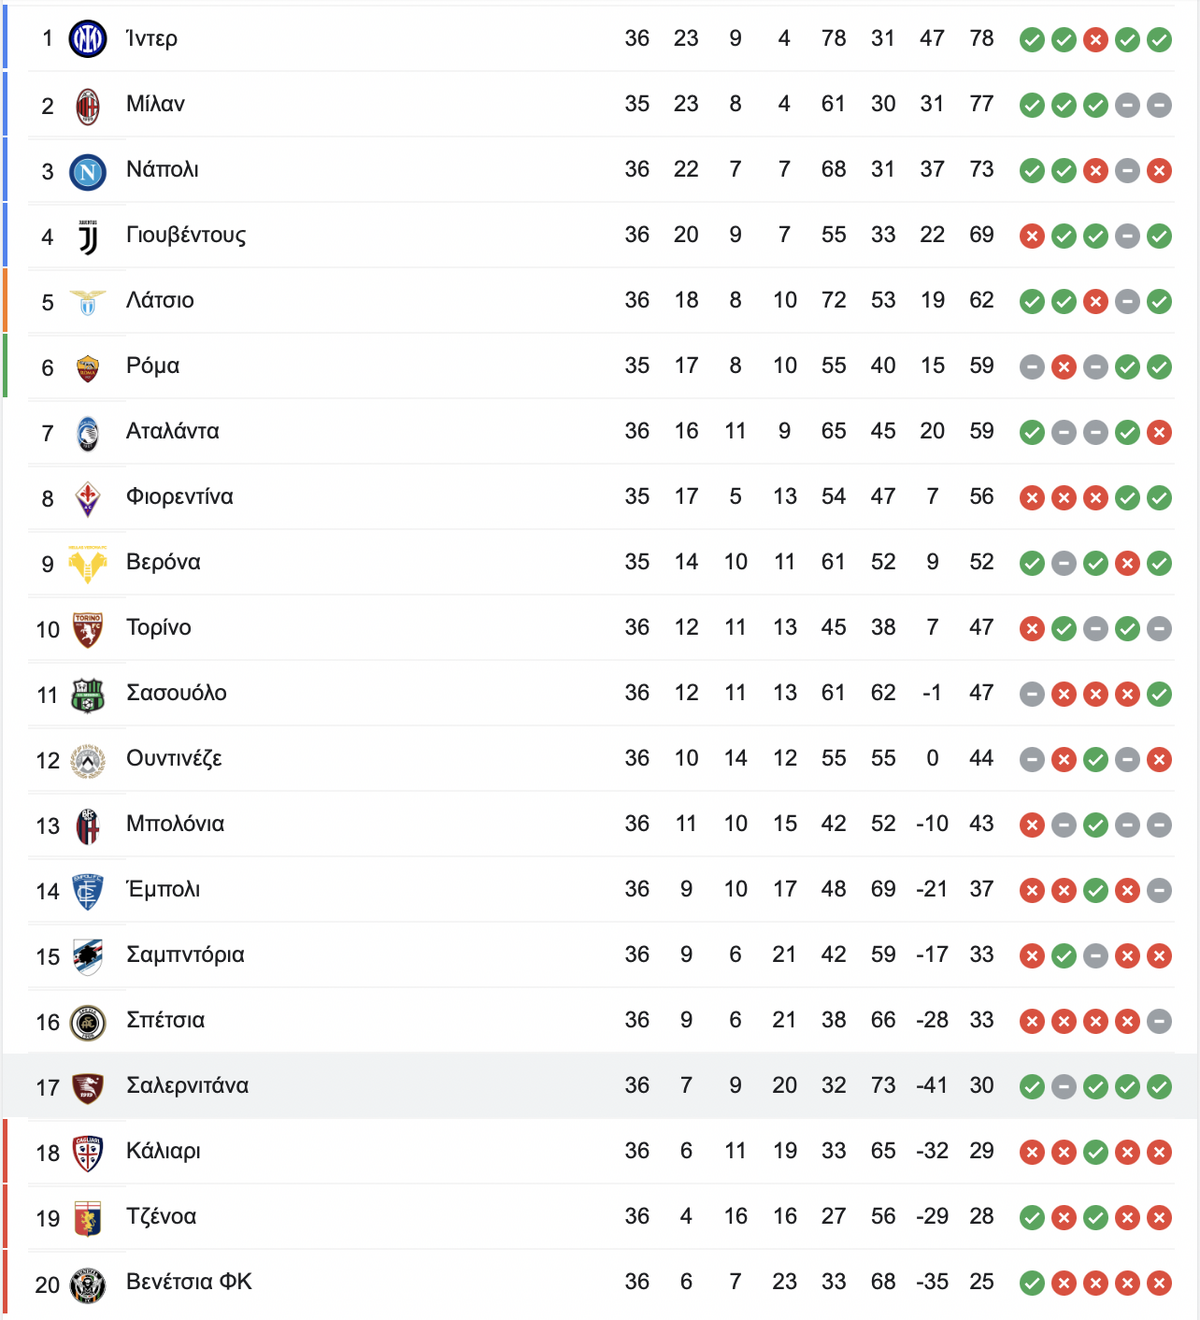Open the Σασουόλο team link
Viewport: 1200px width, 1320px height.
(176, 693)
